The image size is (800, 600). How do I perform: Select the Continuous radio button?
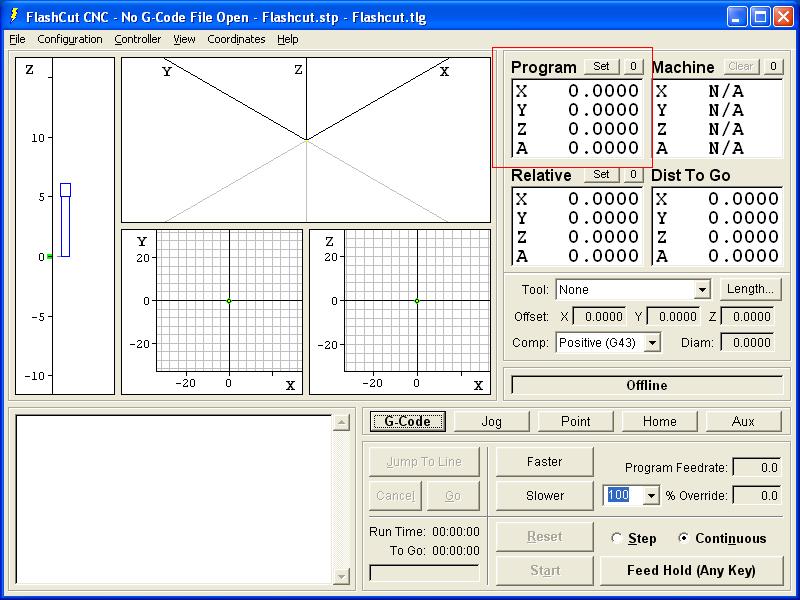coord(684,538)
